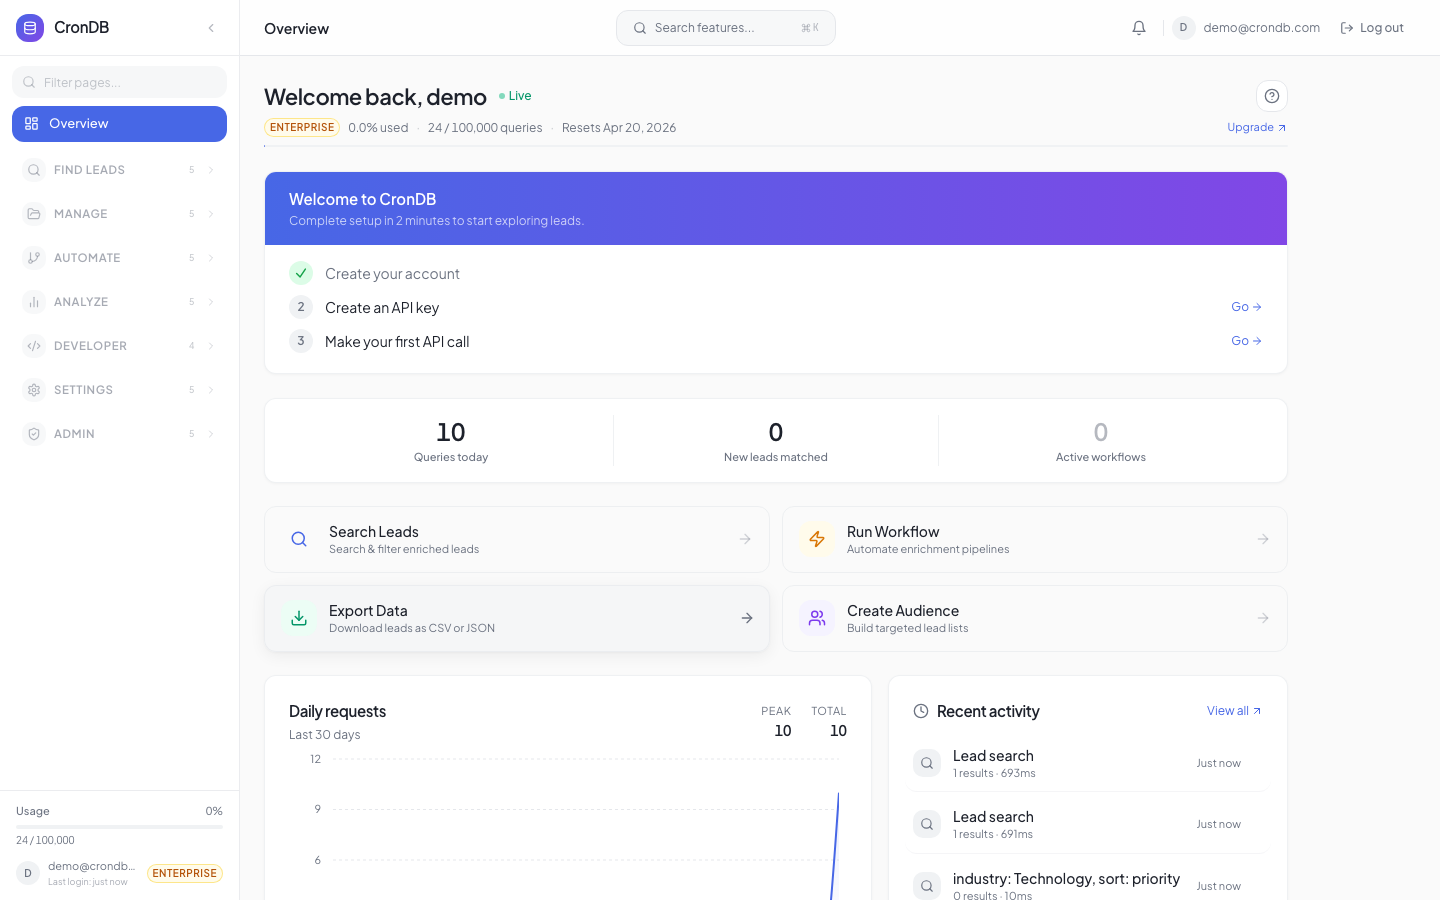Click the sidebar footer user avatar

pyautogui.click(x=28, y=873)
